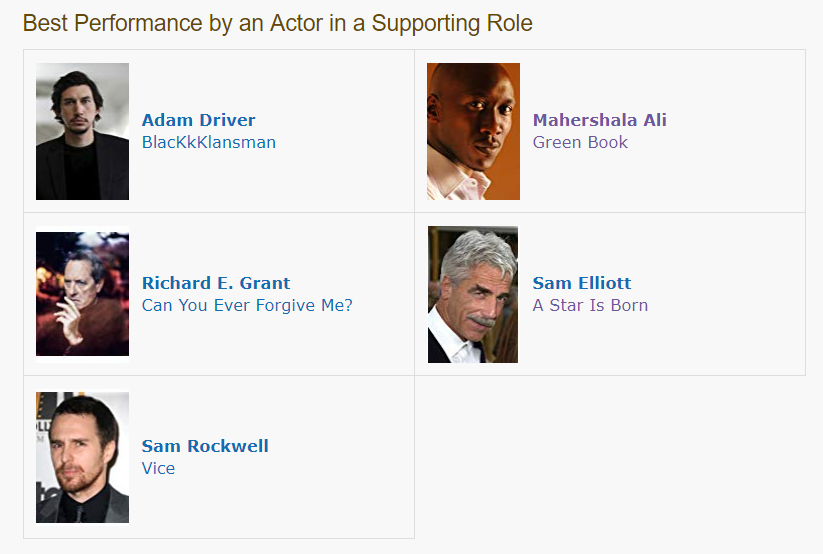
Task: Open the photo beside the Richard E. Grant link
Action: click(x=82, y=294)
